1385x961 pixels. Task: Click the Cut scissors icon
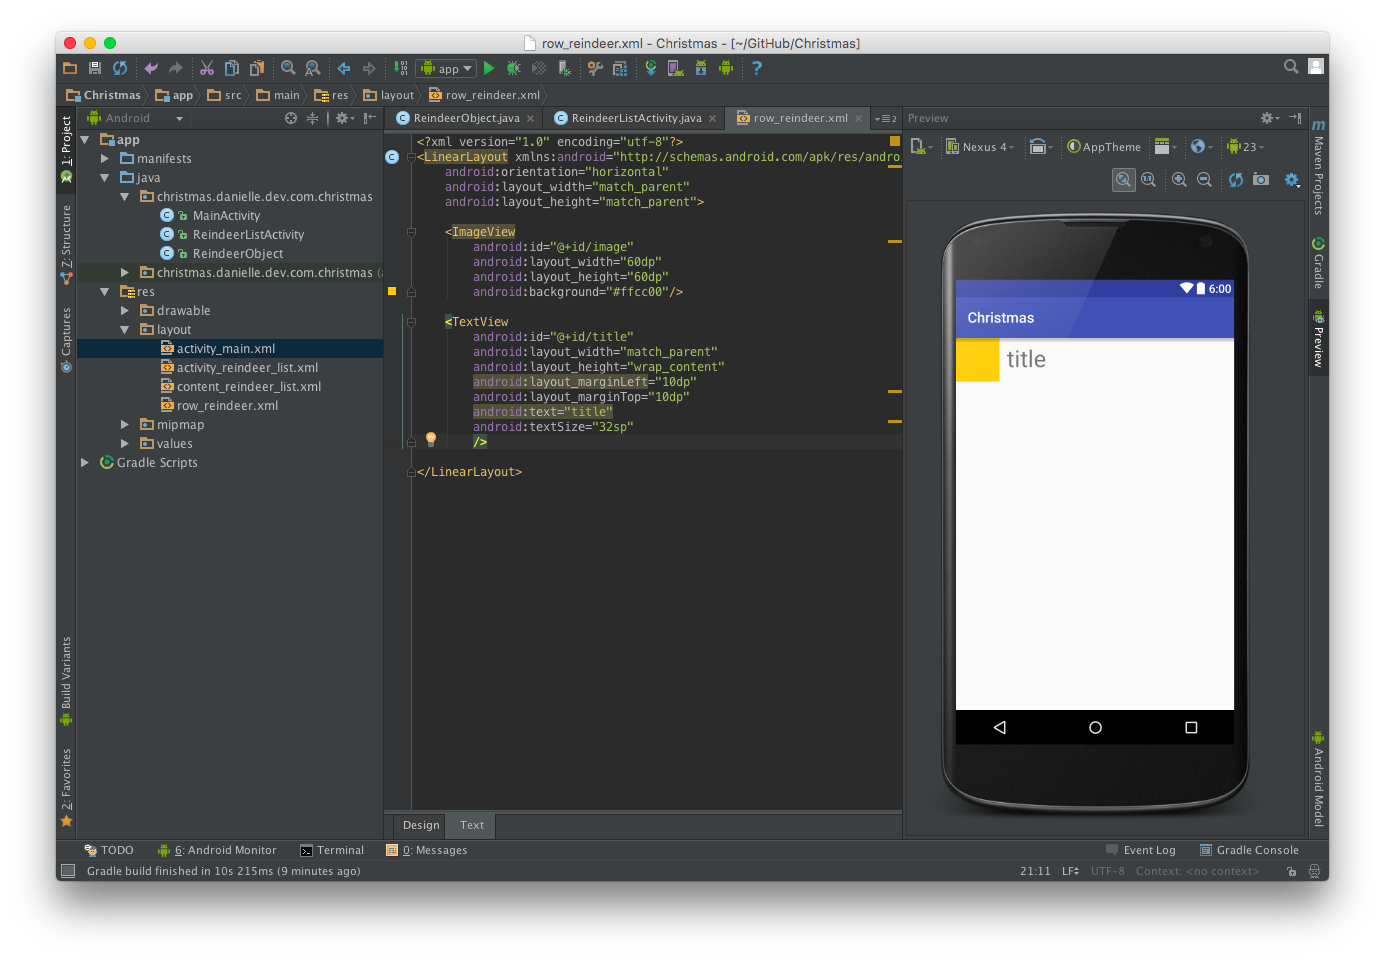207,68
